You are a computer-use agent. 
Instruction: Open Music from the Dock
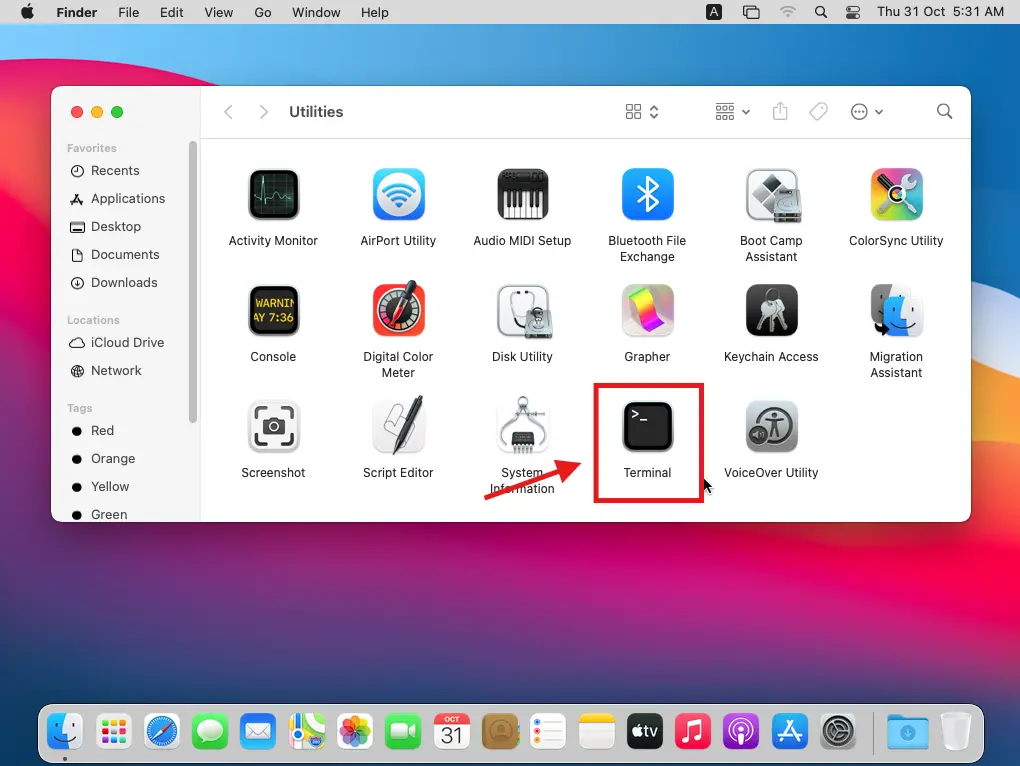(692, 732)
